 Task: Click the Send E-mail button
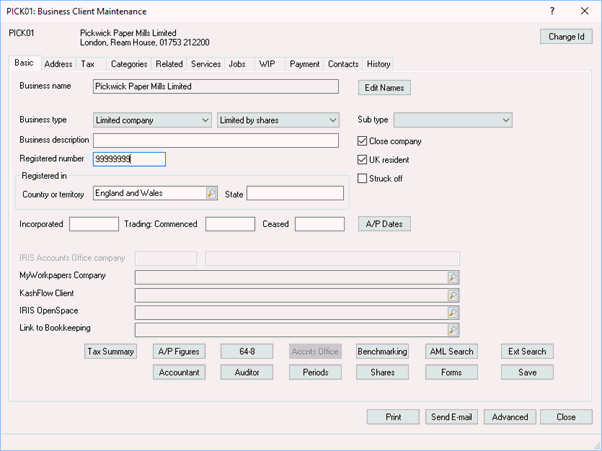pyautogui.click(x=452, y=417)
